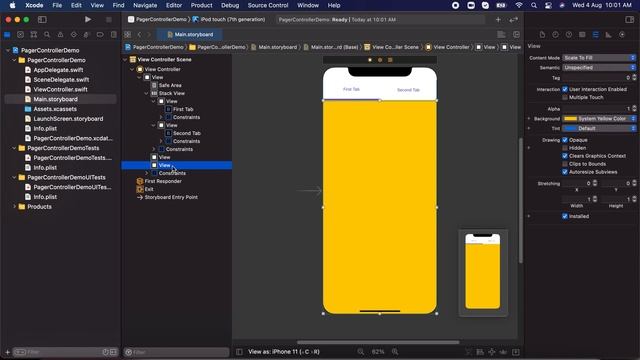Open the Product menu

point(202,5)
